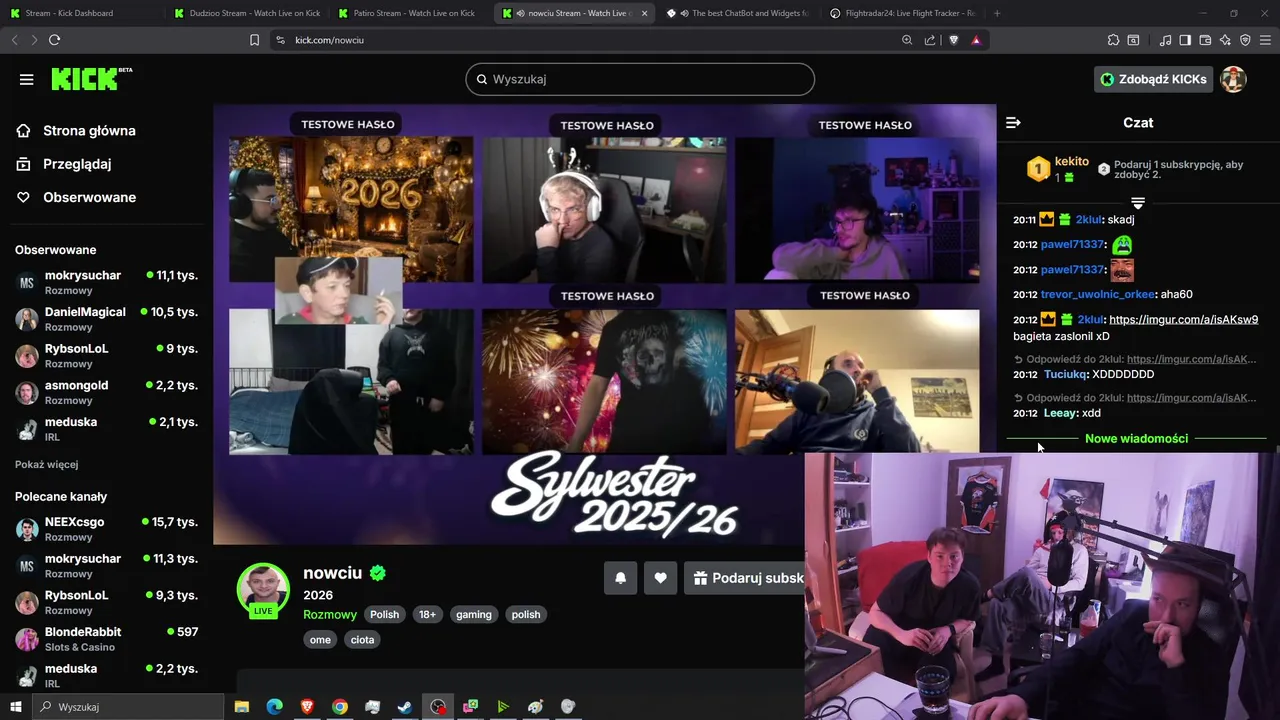Select the Polish tag
This screenshot has width=1280, height=720.
pos(384,615)
